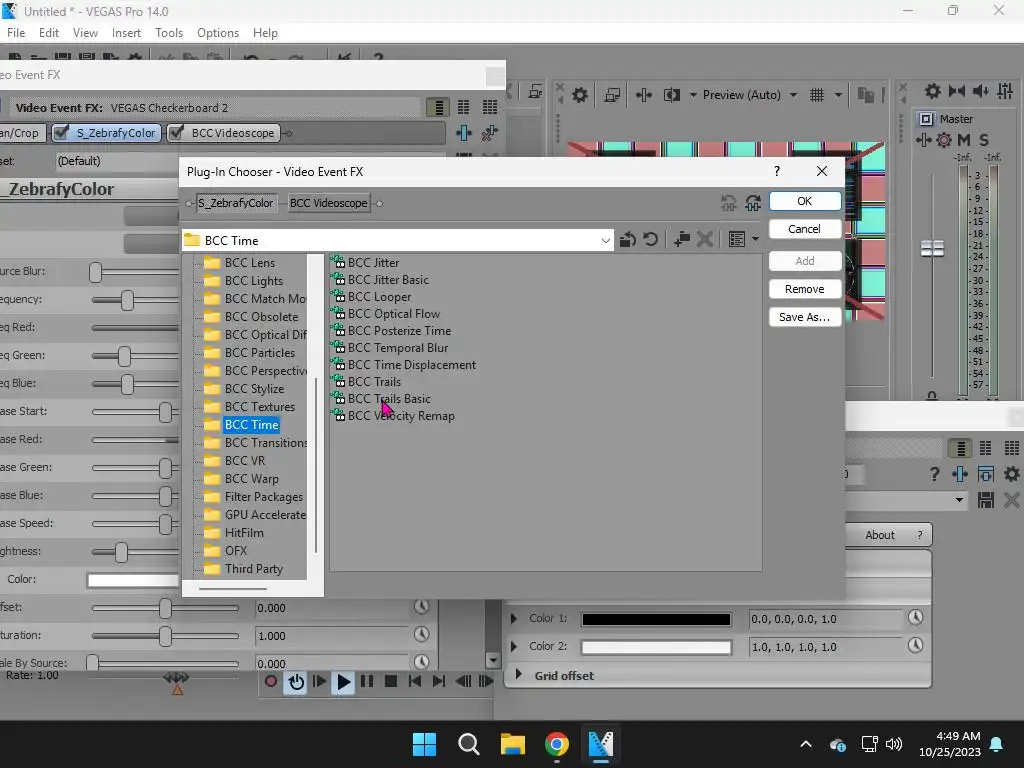Toggle Split Screen View in preview
The image size is (1024, 768).
[672, 95]
